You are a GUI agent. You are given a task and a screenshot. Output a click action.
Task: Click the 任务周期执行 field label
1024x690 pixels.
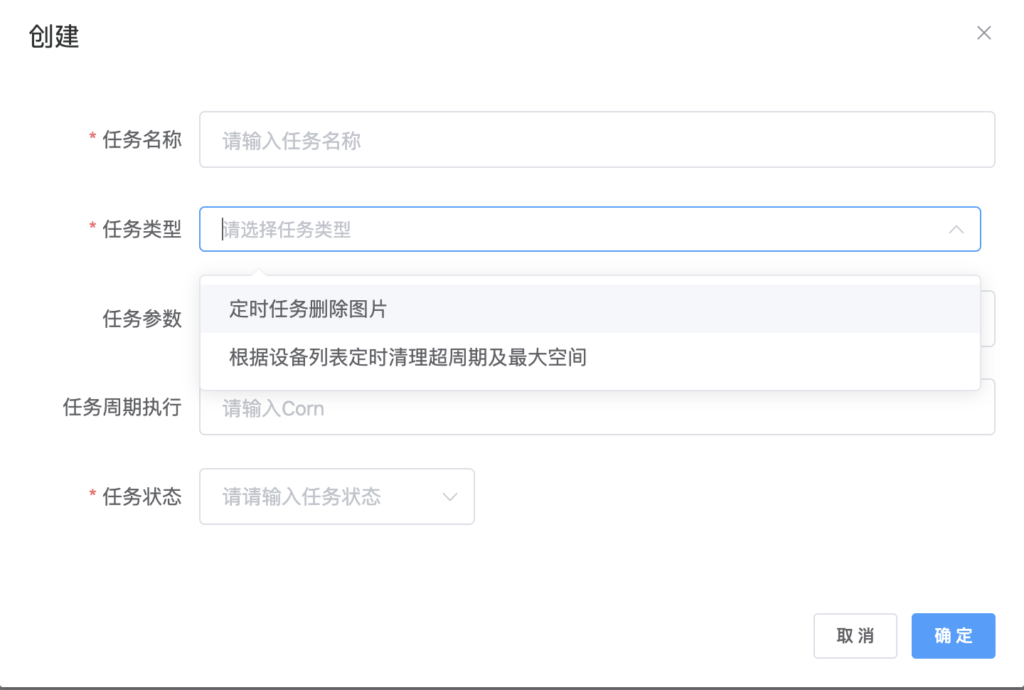[122, 408]
